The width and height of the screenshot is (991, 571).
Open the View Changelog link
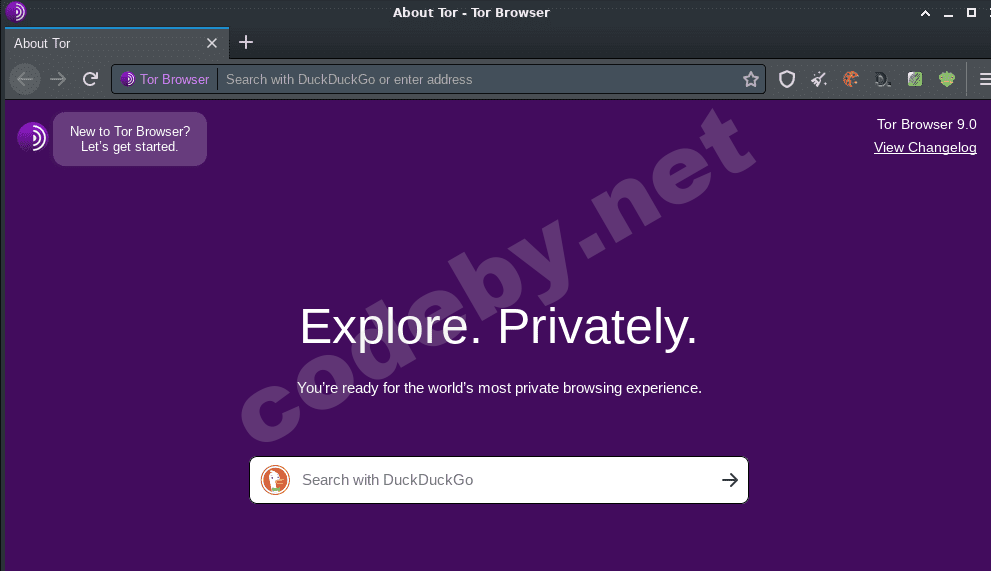pos(925,147)
